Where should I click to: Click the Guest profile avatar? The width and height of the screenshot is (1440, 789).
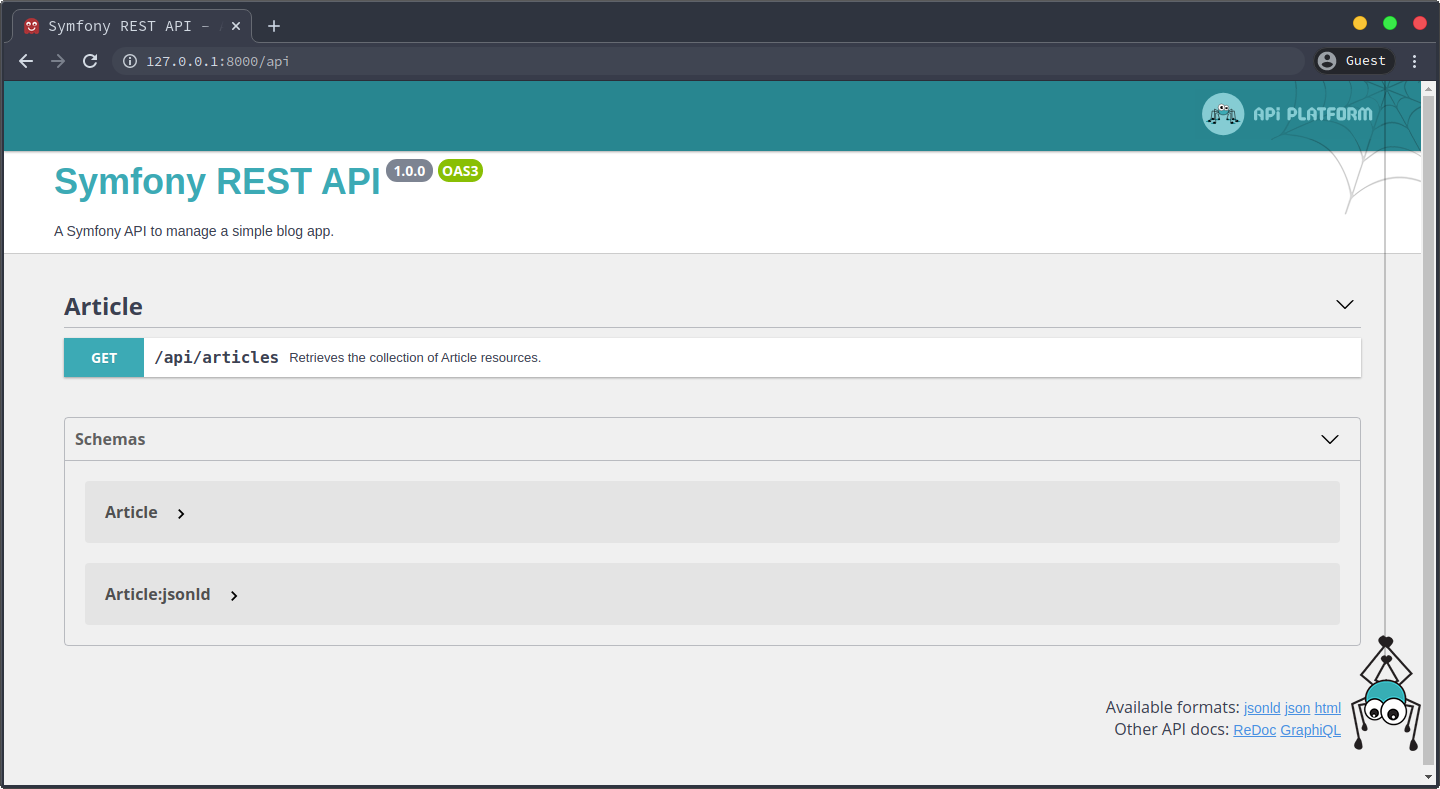[x=1327, y=61]
